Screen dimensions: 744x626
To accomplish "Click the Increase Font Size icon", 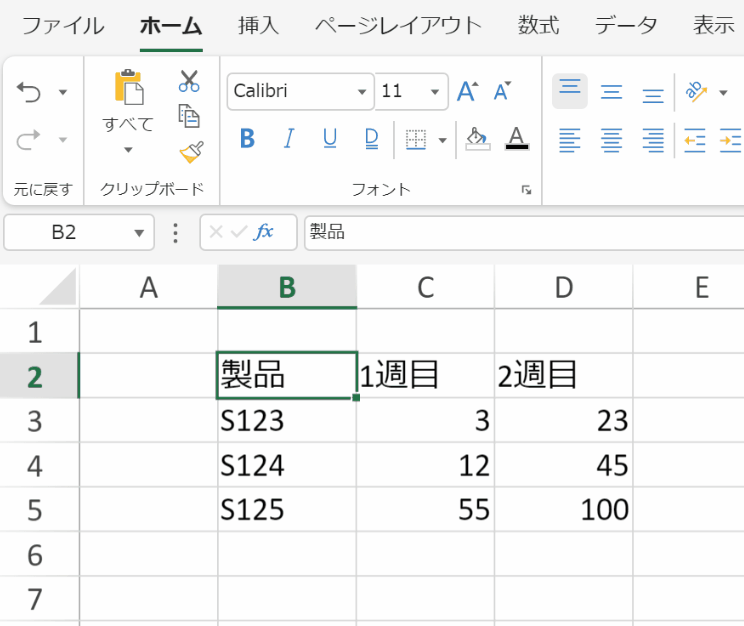I will [x=467, y=91].
